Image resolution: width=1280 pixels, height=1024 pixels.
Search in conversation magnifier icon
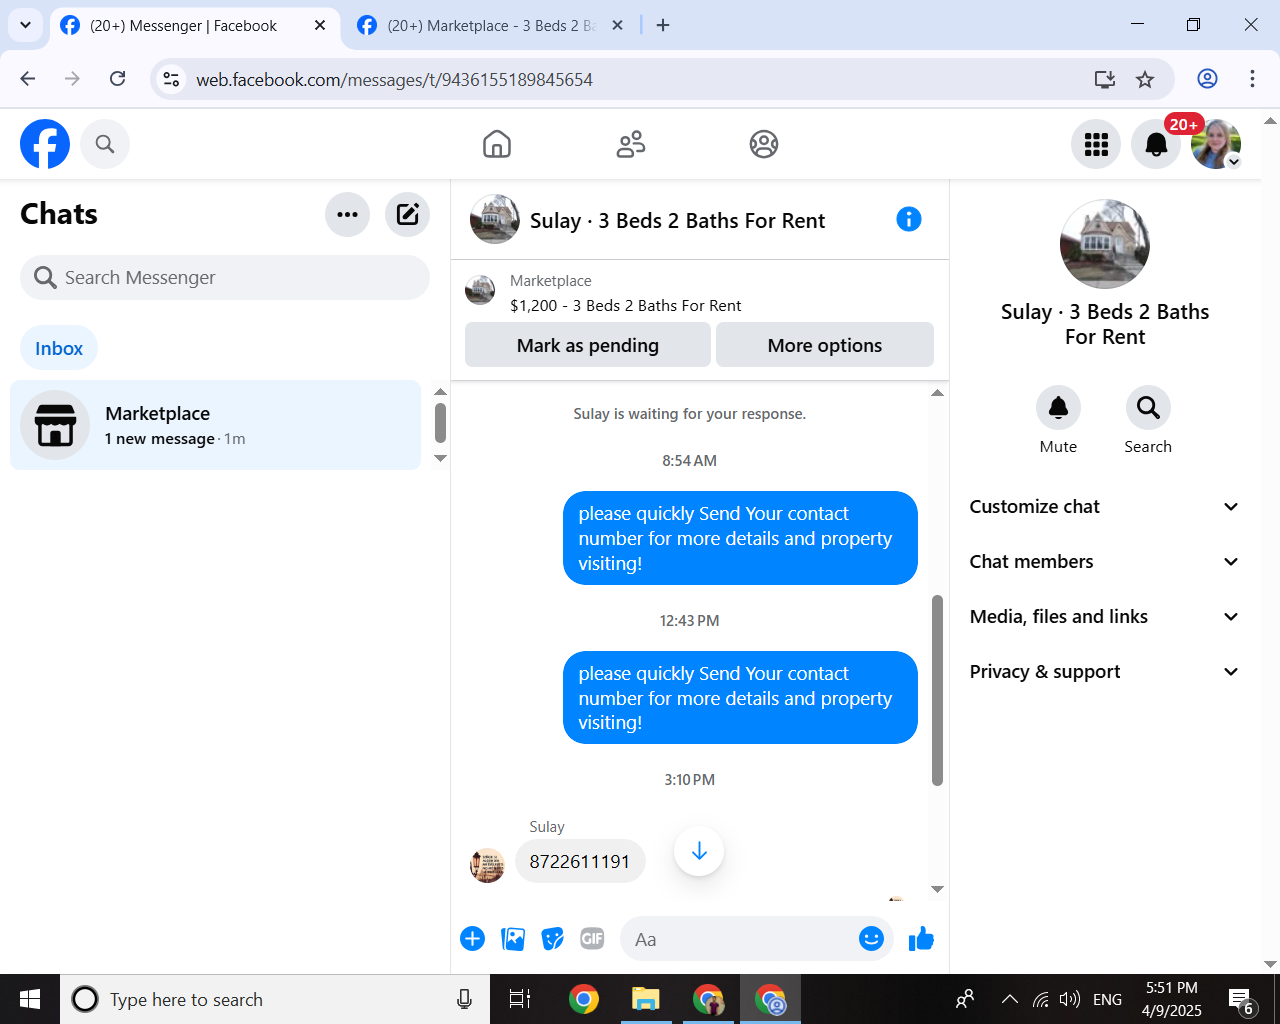pyautogui.click(x=1148, y=408)
